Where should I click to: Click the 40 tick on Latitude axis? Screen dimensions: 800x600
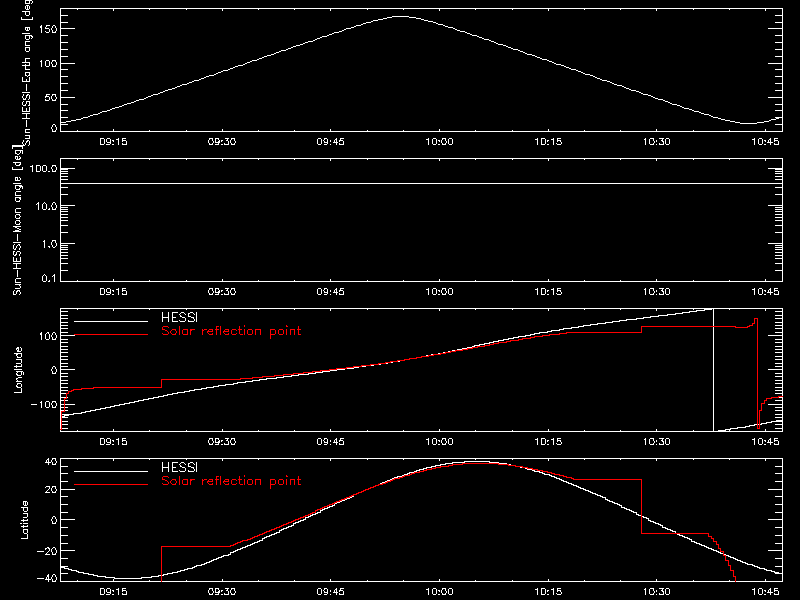51,462
